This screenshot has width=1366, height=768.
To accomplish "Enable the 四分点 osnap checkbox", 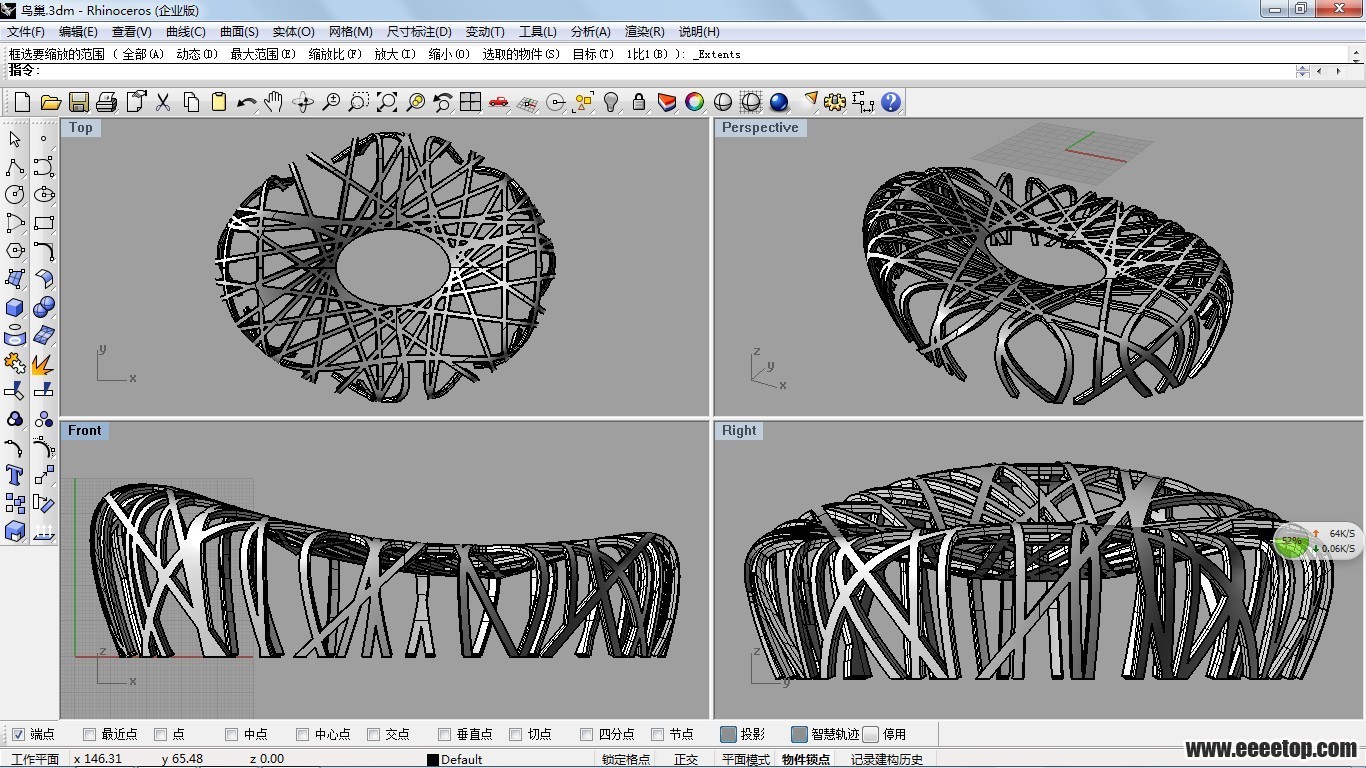I will pyautogui.click(x=586, y=734).
